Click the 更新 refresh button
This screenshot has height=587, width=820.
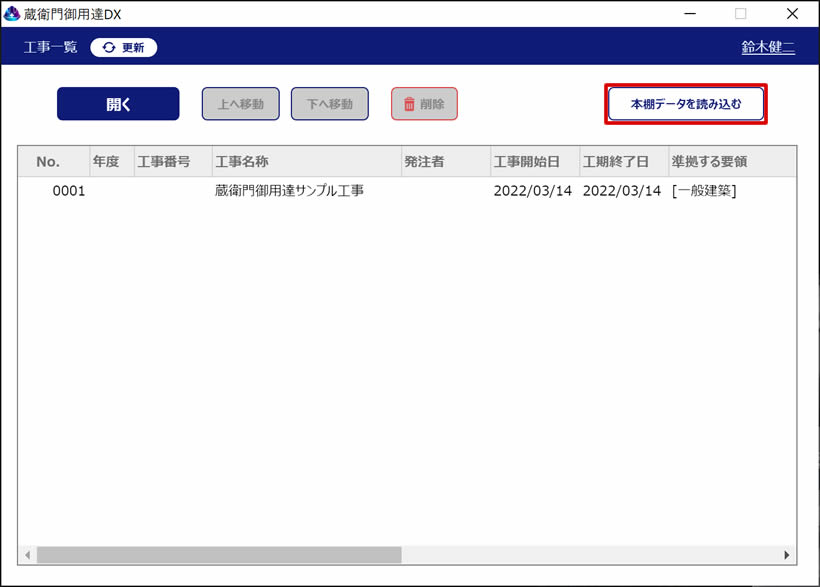click(x=123, y=48)
